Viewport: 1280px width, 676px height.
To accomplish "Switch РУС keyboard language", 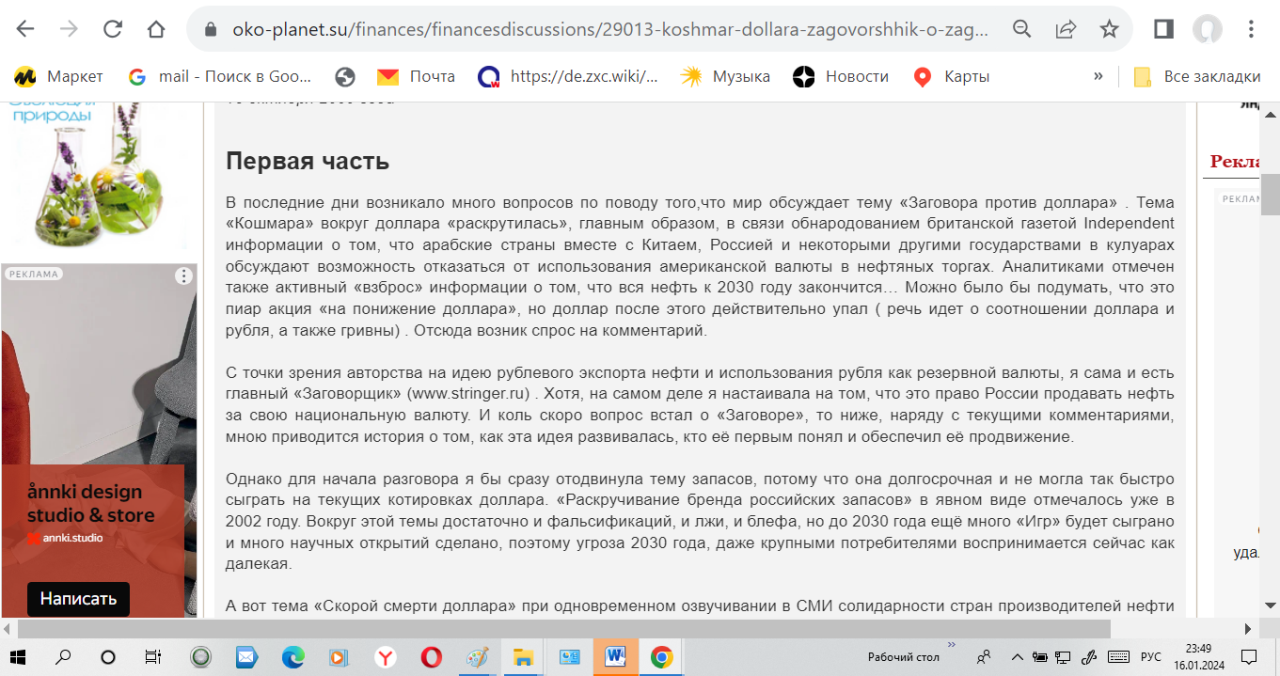I will tap(1151, 657).
